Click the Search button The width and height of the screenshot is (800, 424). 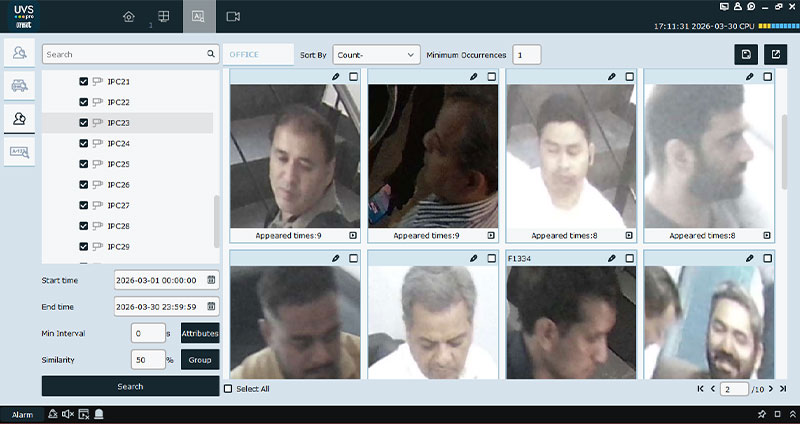[130, 386]
